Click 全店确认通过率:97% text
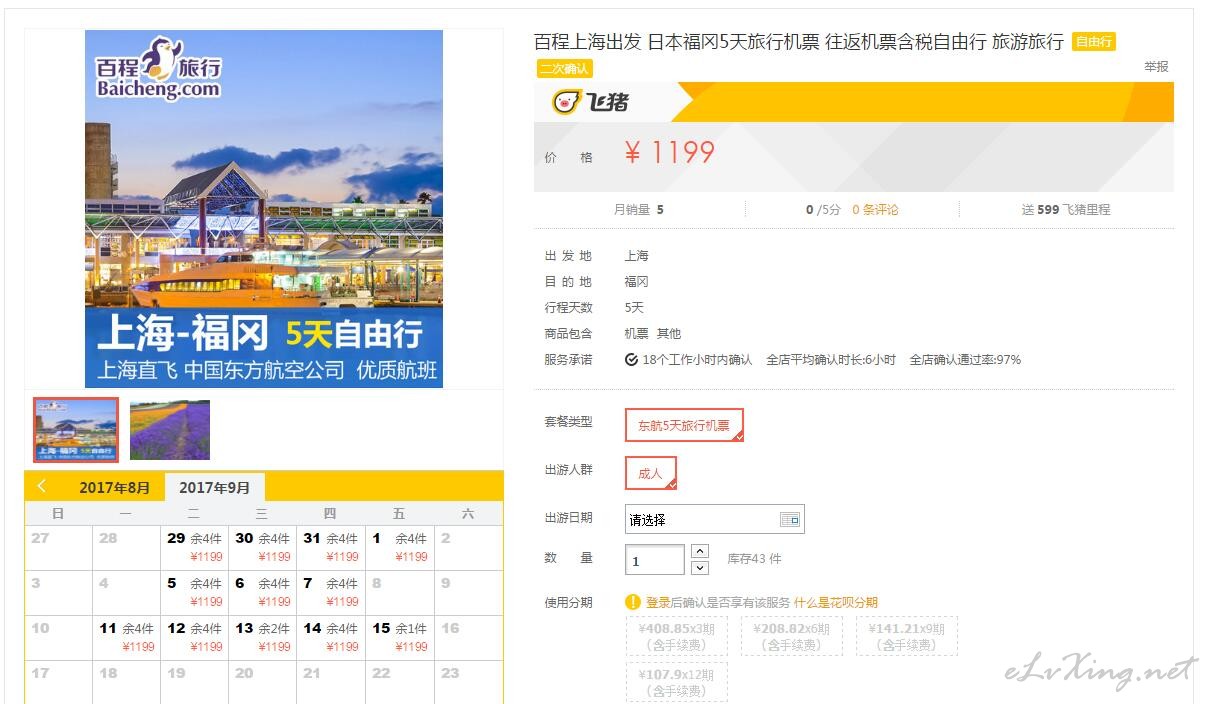 pyautogui.click(x=965, y=360)
